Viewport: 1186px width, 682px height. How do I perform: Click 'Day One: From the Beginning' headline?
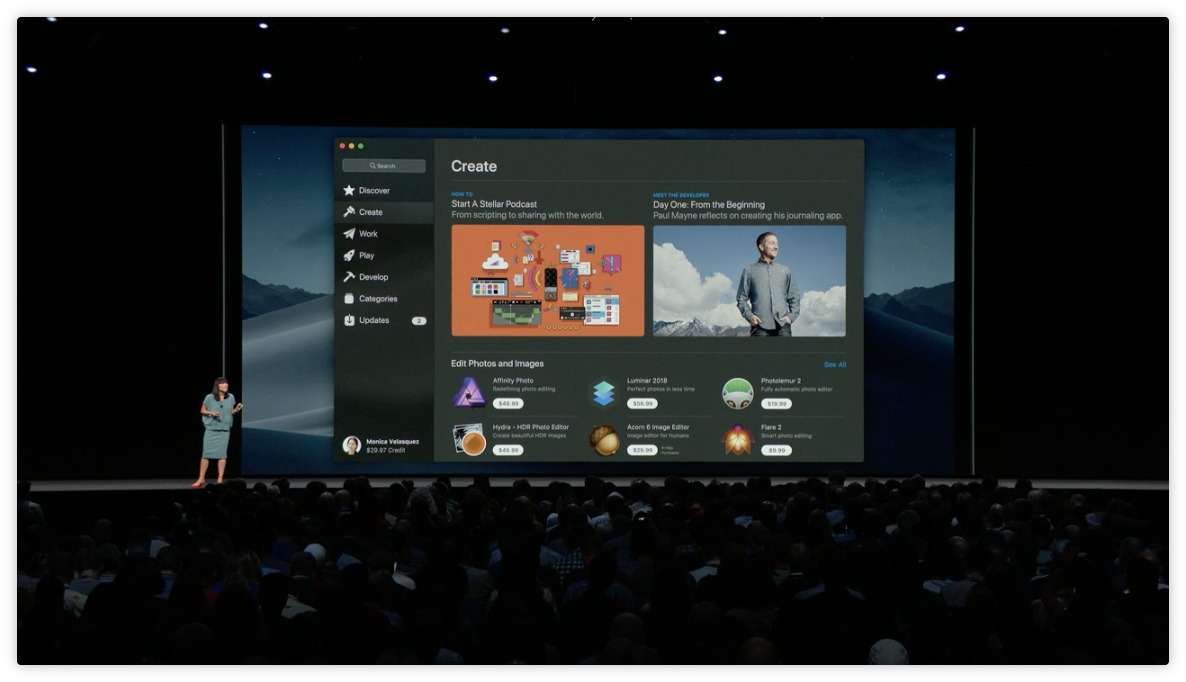coord(709,205)
